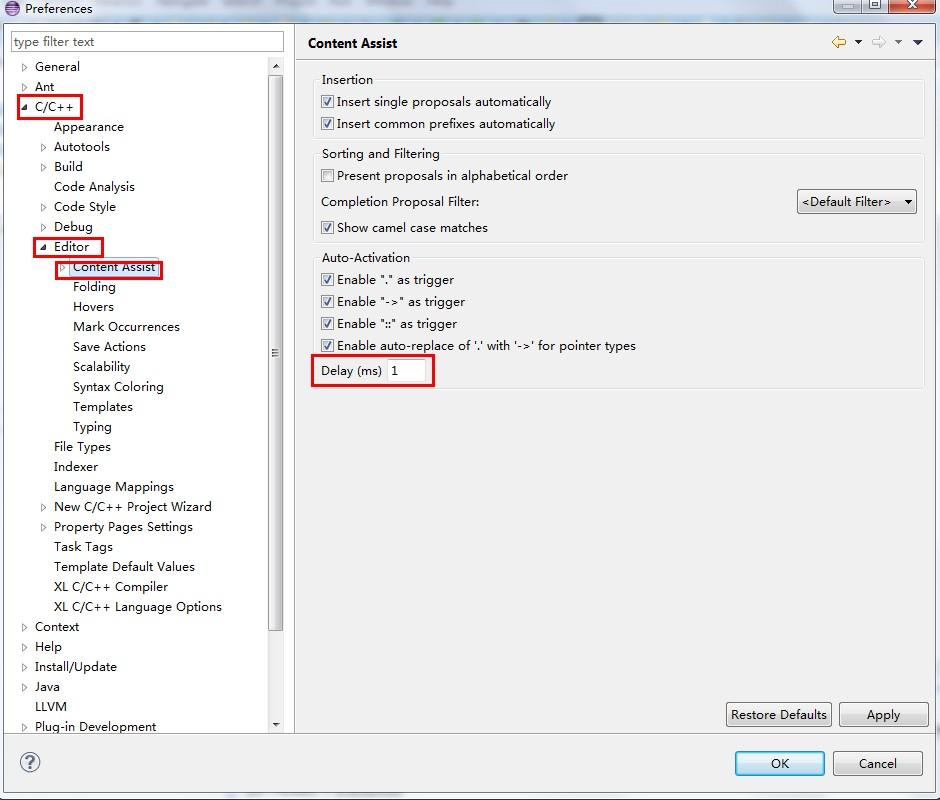Expand the Install/Update node

[x=25, y=667]
